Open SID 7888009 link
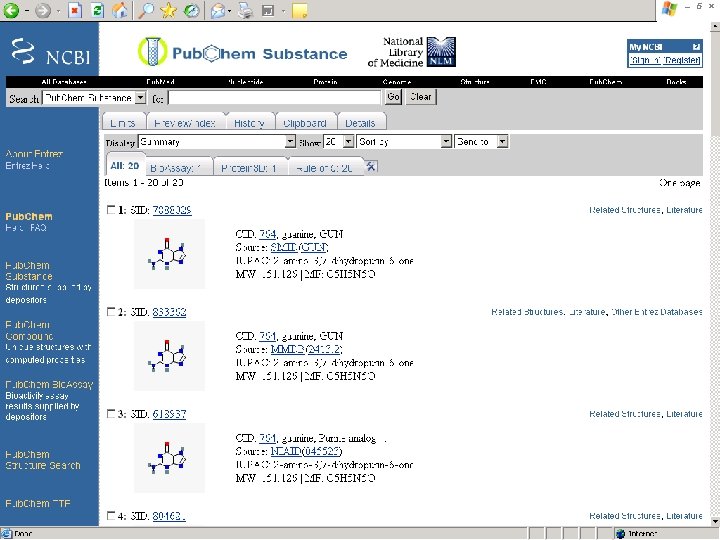 click(172, 210)
